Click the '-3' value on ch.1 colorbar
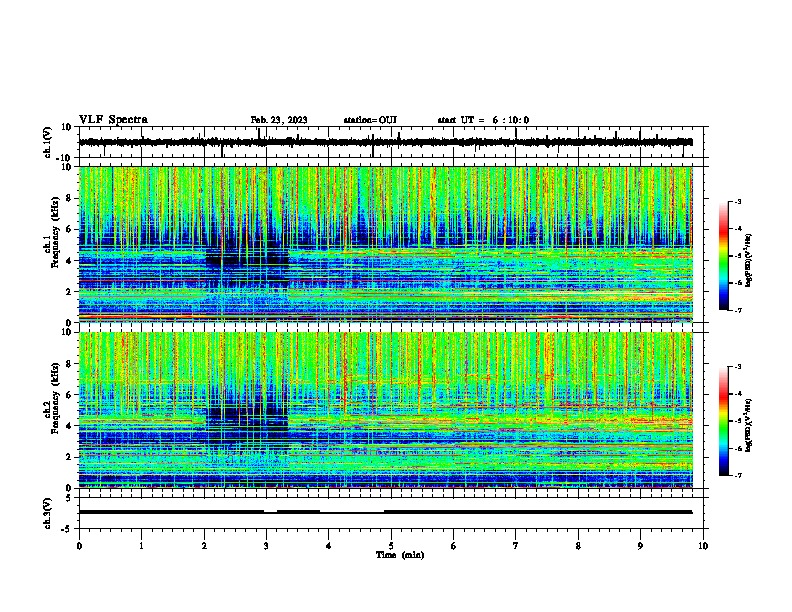792x612 pixels. point(737,201)
